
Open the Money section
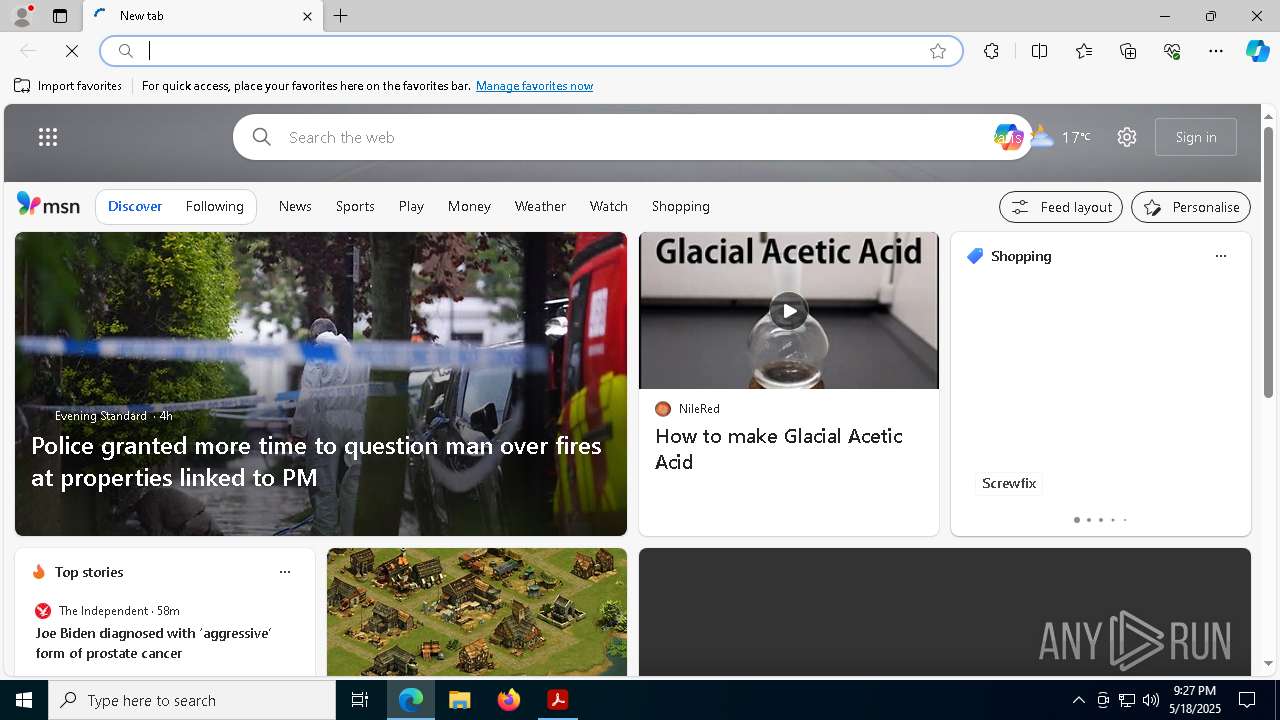click(x=469, y=206)
